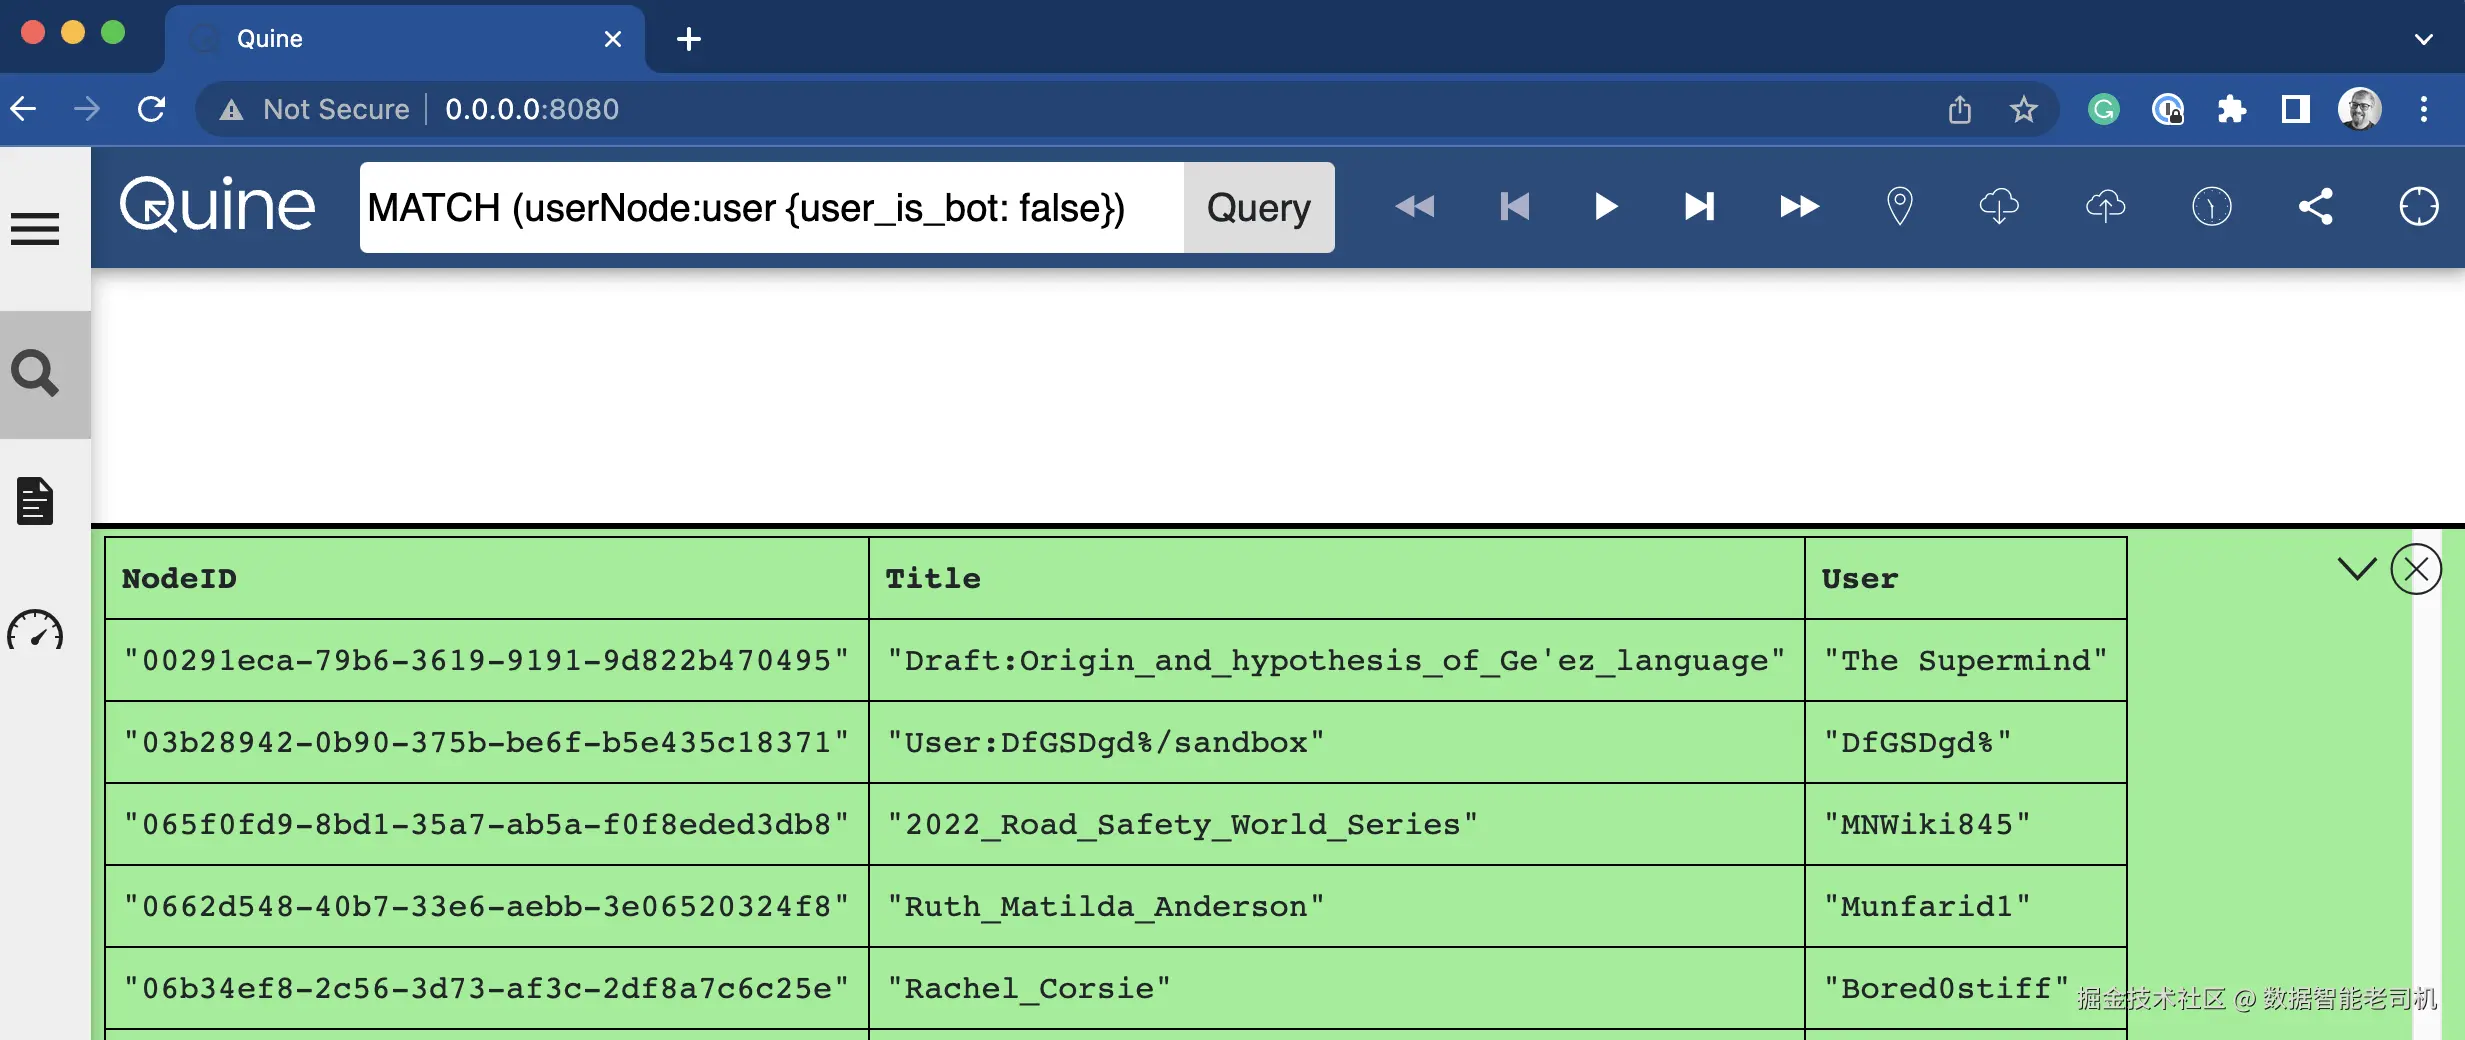The width and height of the screenshot is (2465, 1040).
Task: Open the hamburger navigation menu
Action: (35, 229)
